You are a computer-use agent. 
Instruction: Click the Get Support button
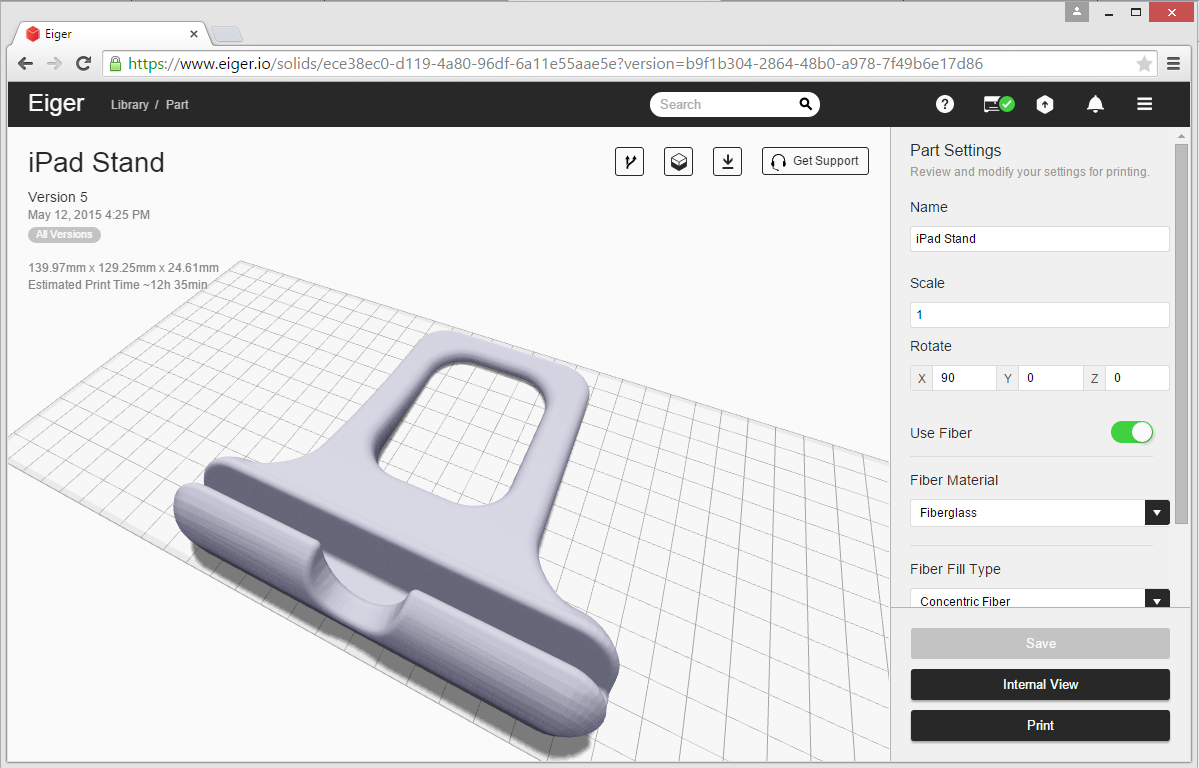click(815, 161)
